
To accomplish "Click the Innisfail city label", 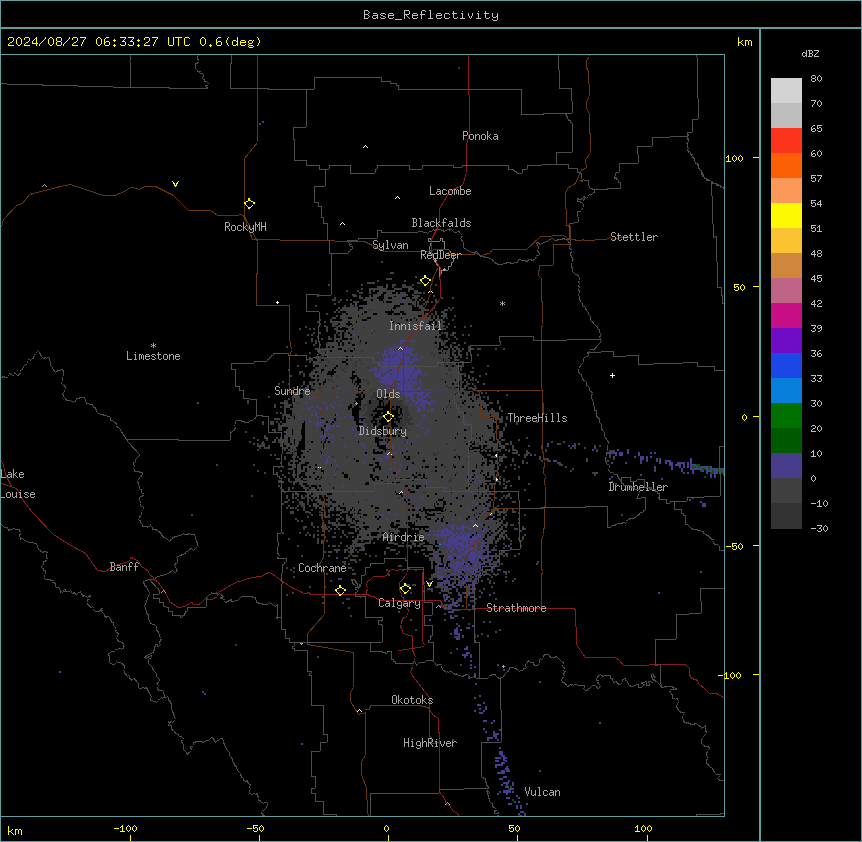I will 416,326.
